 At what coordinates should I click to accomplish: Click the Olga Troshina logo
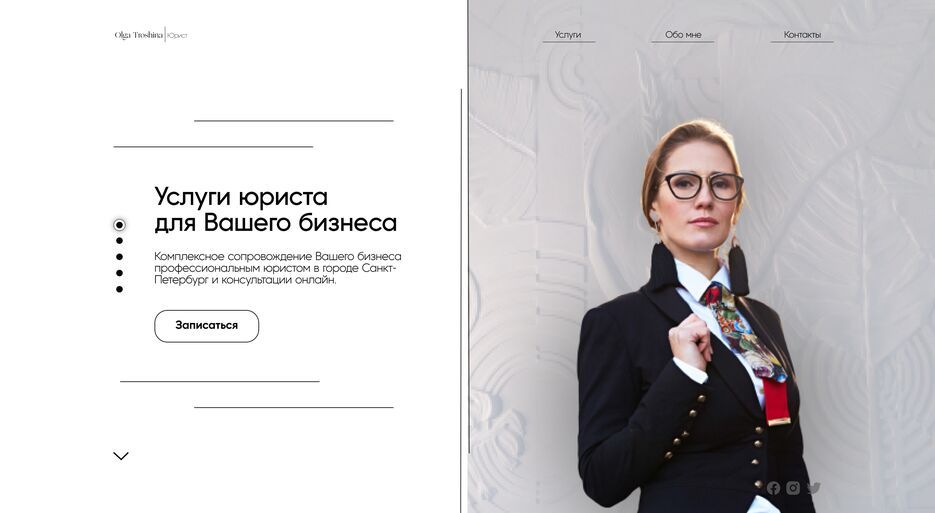click(x=138, y=35)
